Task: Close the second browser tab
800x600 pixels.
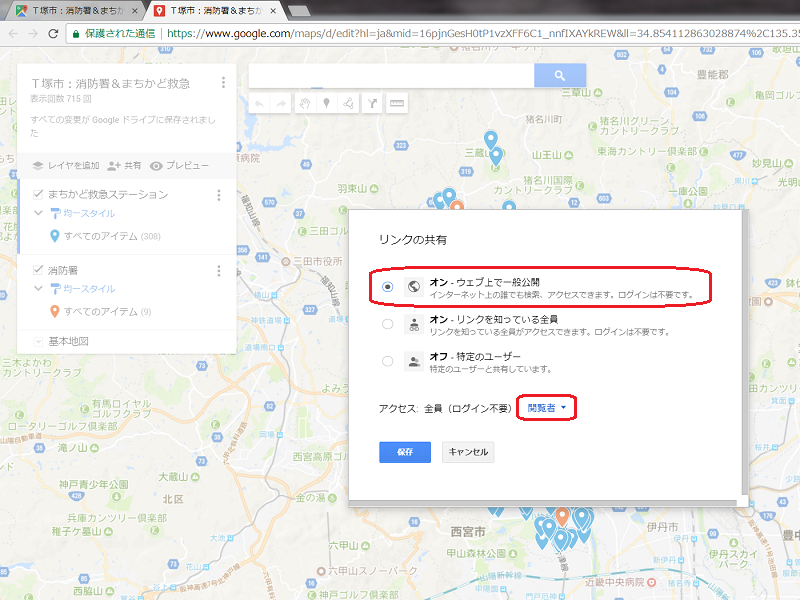Action: click(273, 10)
